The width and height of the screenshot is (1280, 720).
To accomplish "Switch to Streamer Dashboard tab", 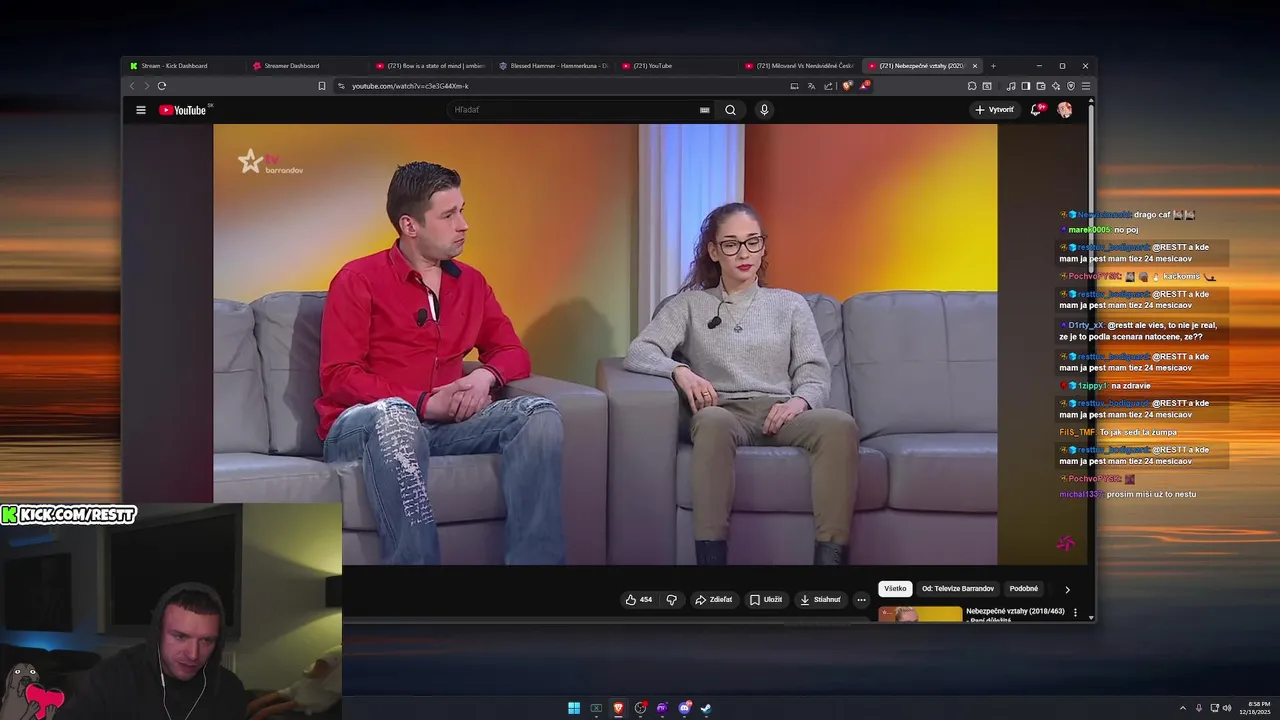I will [x=306, y=66].
